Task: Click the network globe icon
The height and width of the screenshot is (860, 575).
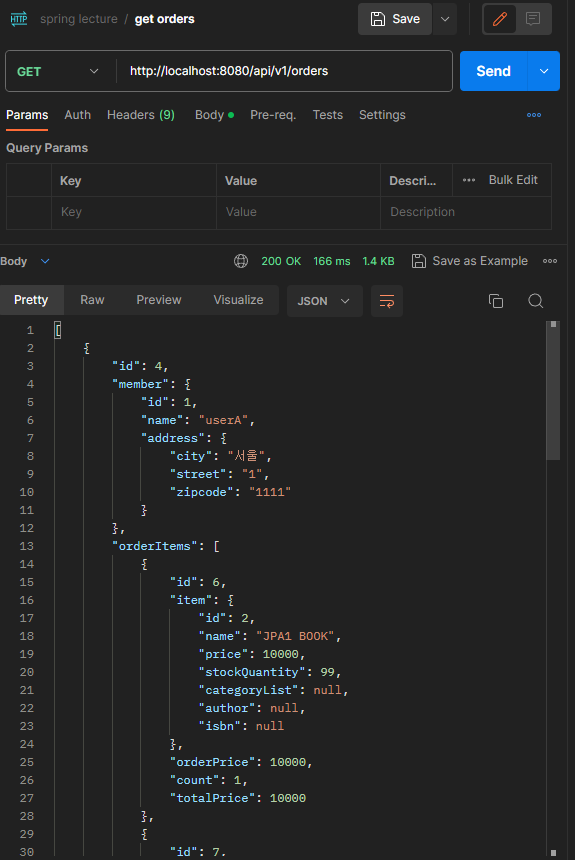Action: pyautogui.click(x=241, y=261)
